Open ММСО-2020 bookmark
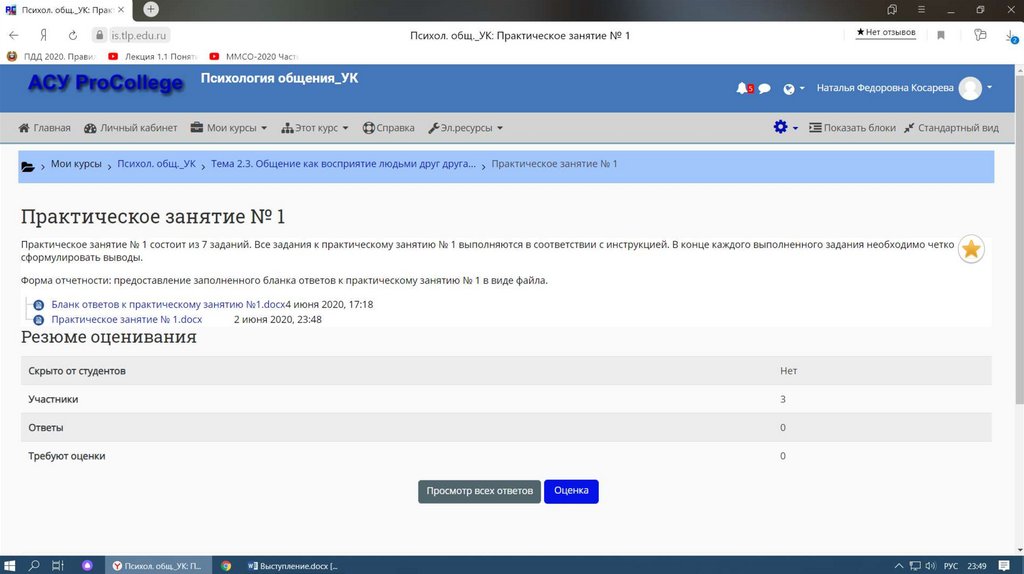 tap(253, 57)
